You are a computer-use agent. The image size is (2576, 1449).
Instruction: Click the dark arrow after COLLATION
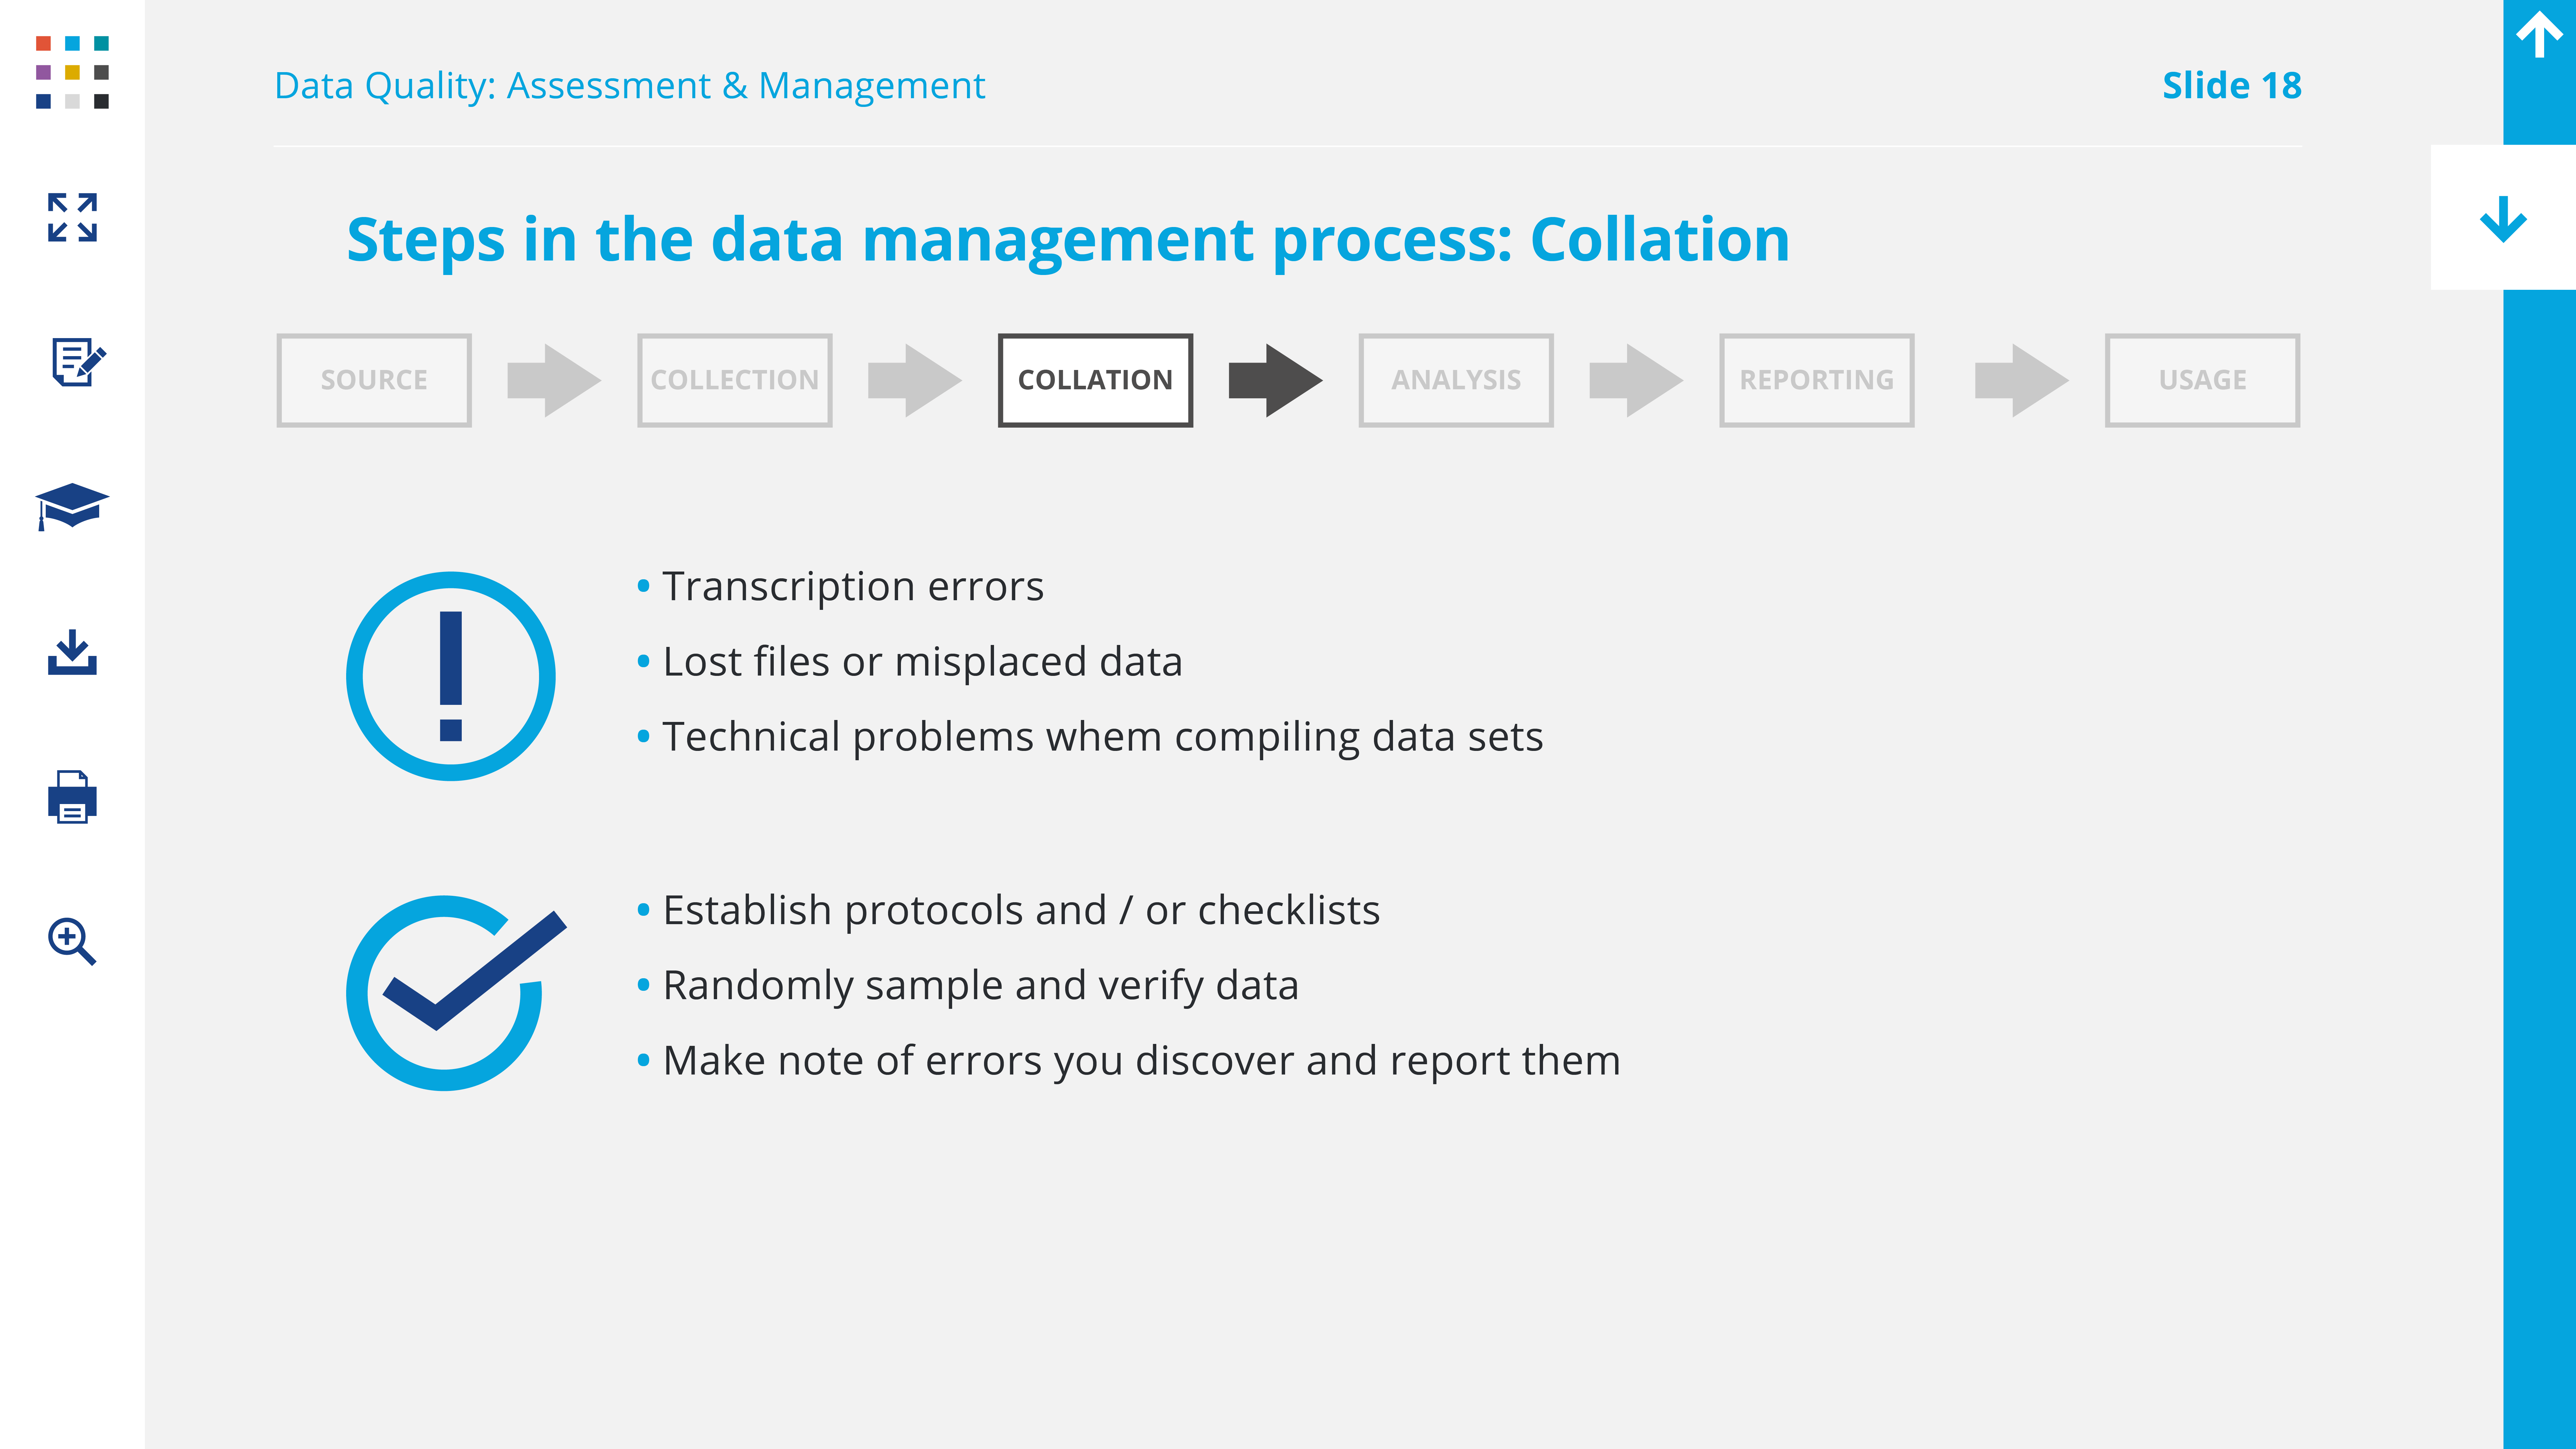tap(1275, 380)
